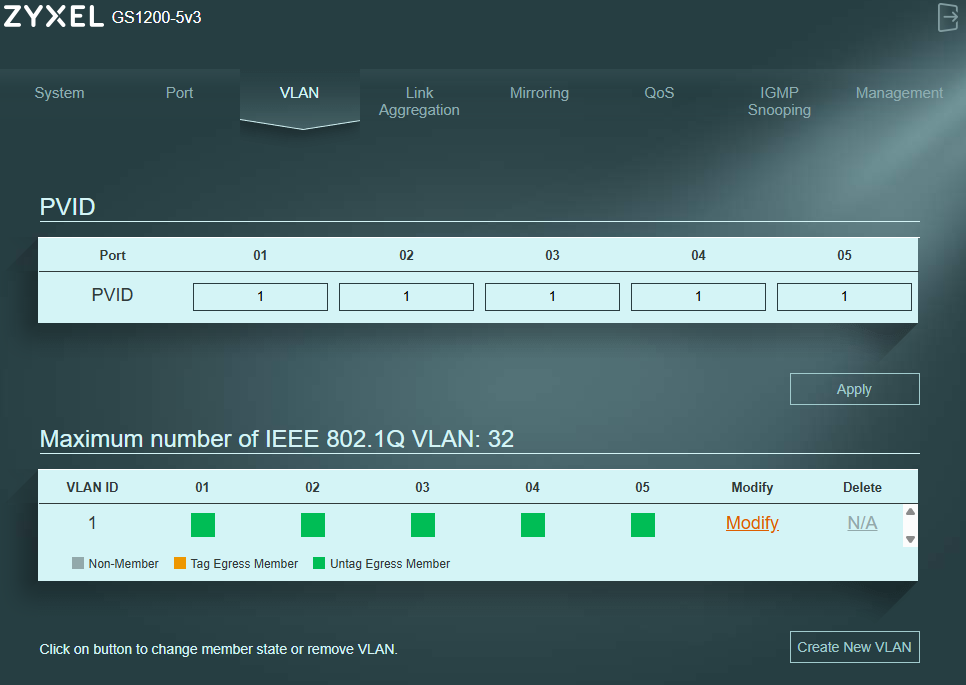Toggle VLAN 1 membership for port 02
The width and height of the screenshot is (966, 685).
313,525
